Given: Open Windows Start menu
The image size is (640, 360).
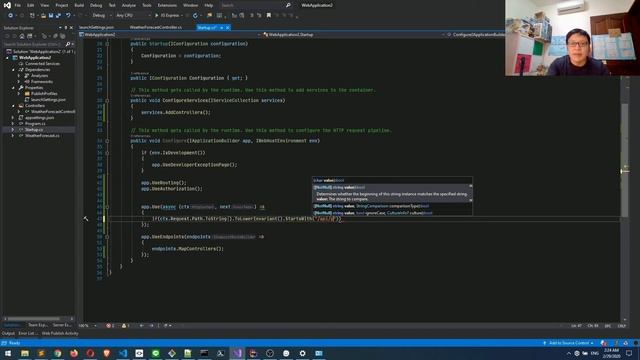Looking at the screenshot, I should [x=8, y=353].
